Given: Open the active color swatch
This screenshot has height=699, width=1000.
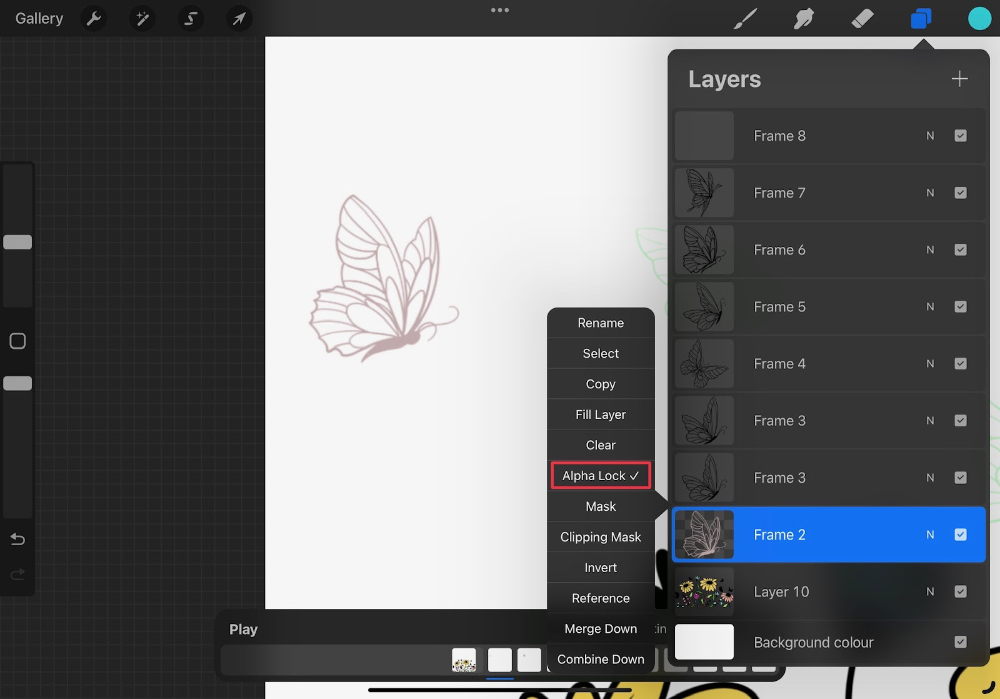Looking at the screenshot, I should point(979,18).
